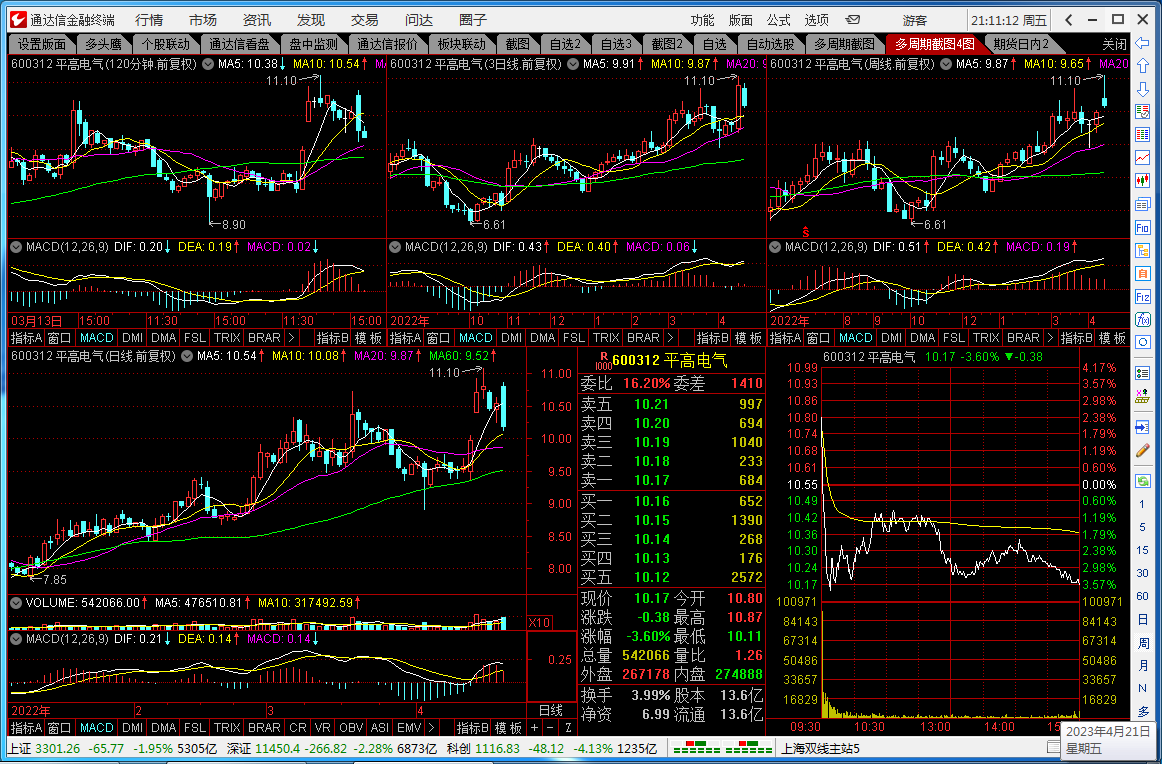Click the plus zoom button on daily chart
Viewport: 1162px width, 764px height.
pos(534,728)
